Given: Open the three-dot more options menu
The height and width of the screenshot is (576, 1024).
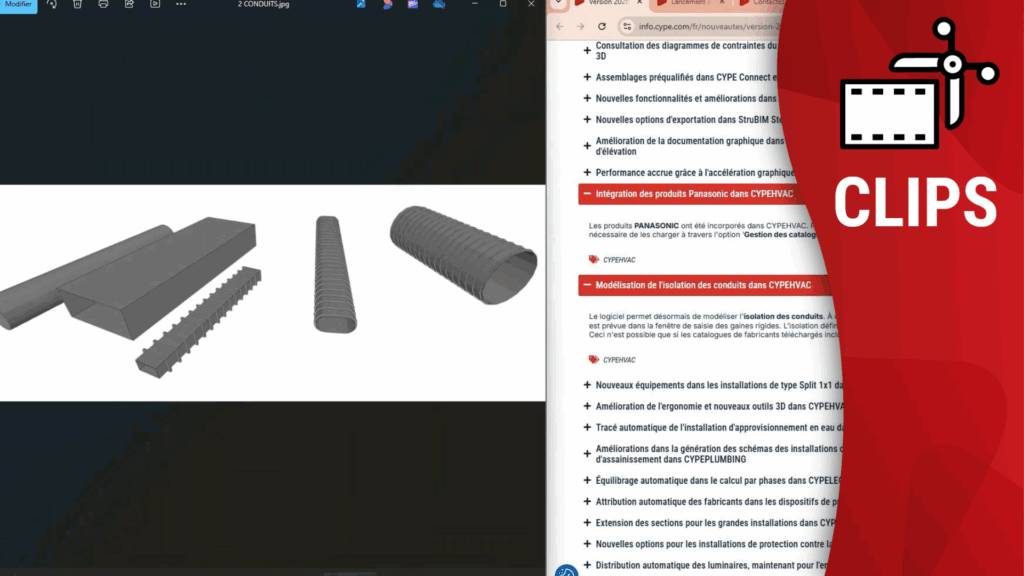Looking at the screenshot, I should click(181, 5).
